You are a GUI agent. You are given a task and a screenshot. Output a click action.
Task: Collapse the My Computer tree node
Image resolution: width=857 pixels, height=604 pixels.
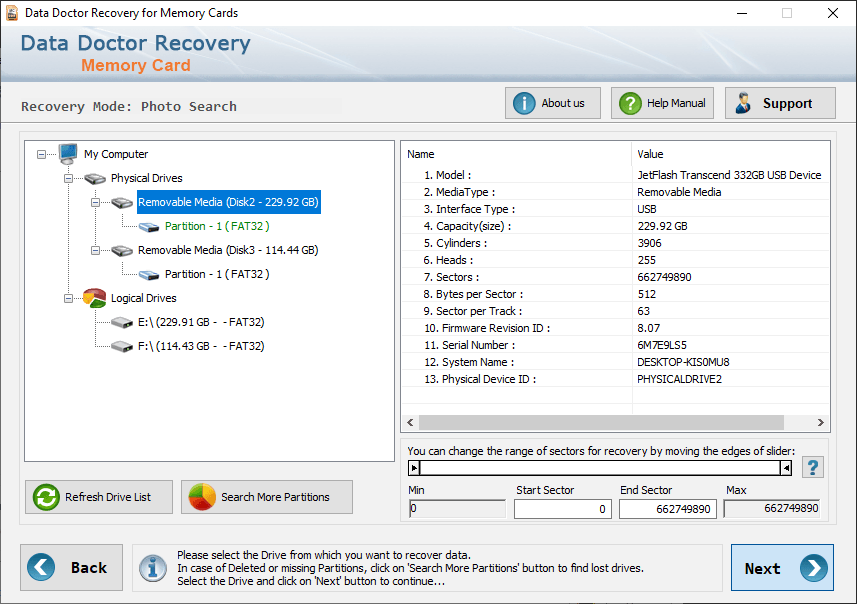[x=42, y=154]
